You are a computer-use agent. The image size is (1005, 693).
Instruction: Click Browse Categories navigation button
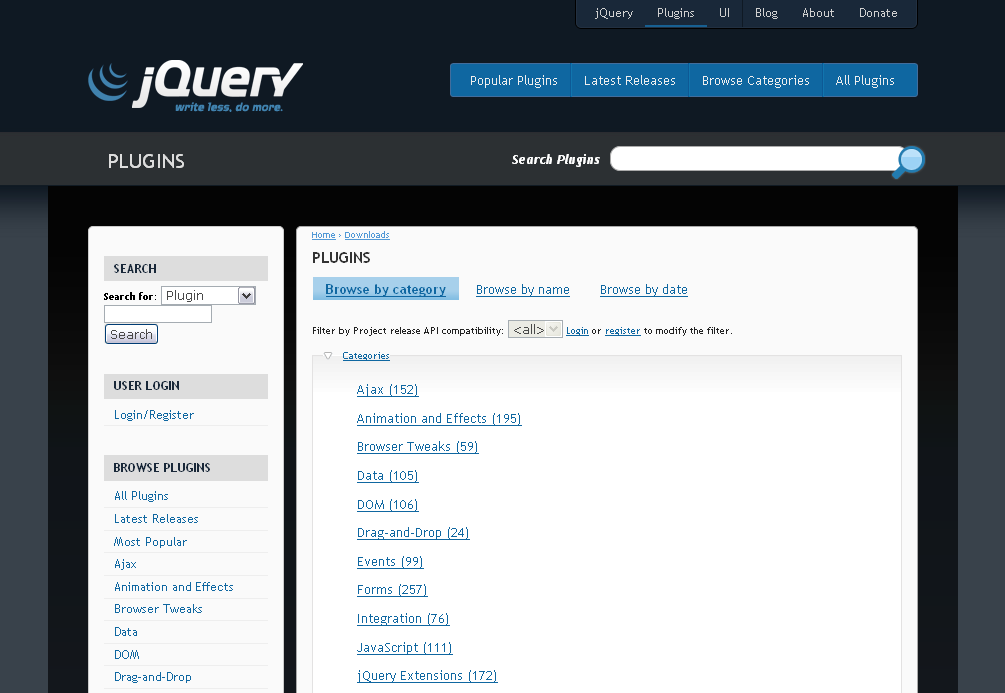pos(755,81)
